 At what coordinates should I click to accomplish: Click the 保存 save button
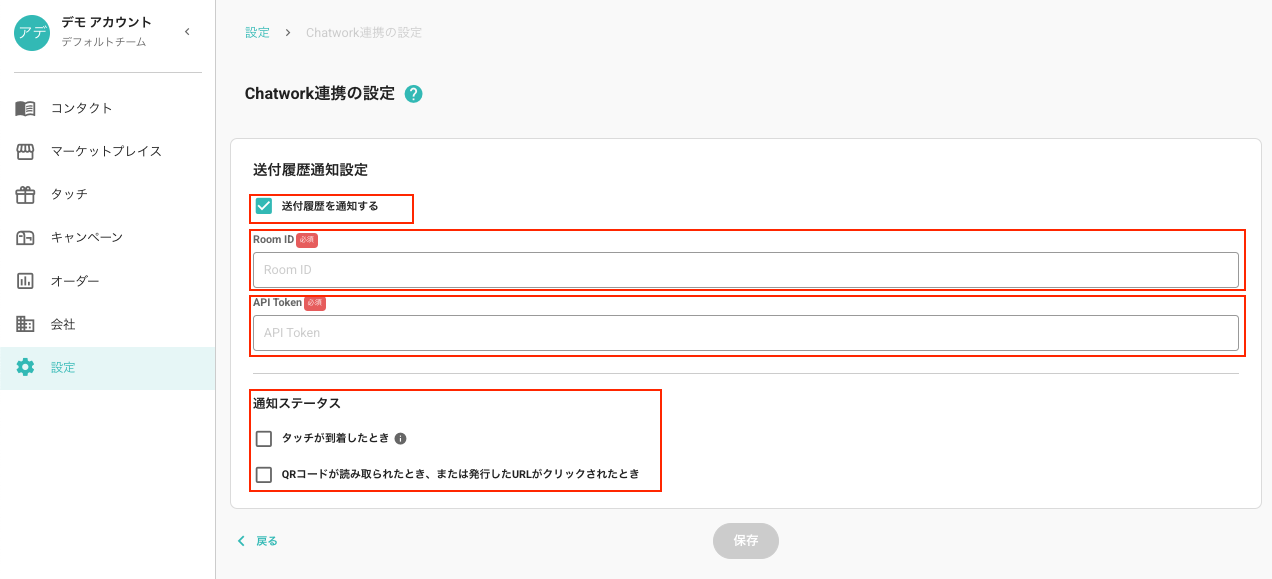pyautogui.click(x=746, y=541)
